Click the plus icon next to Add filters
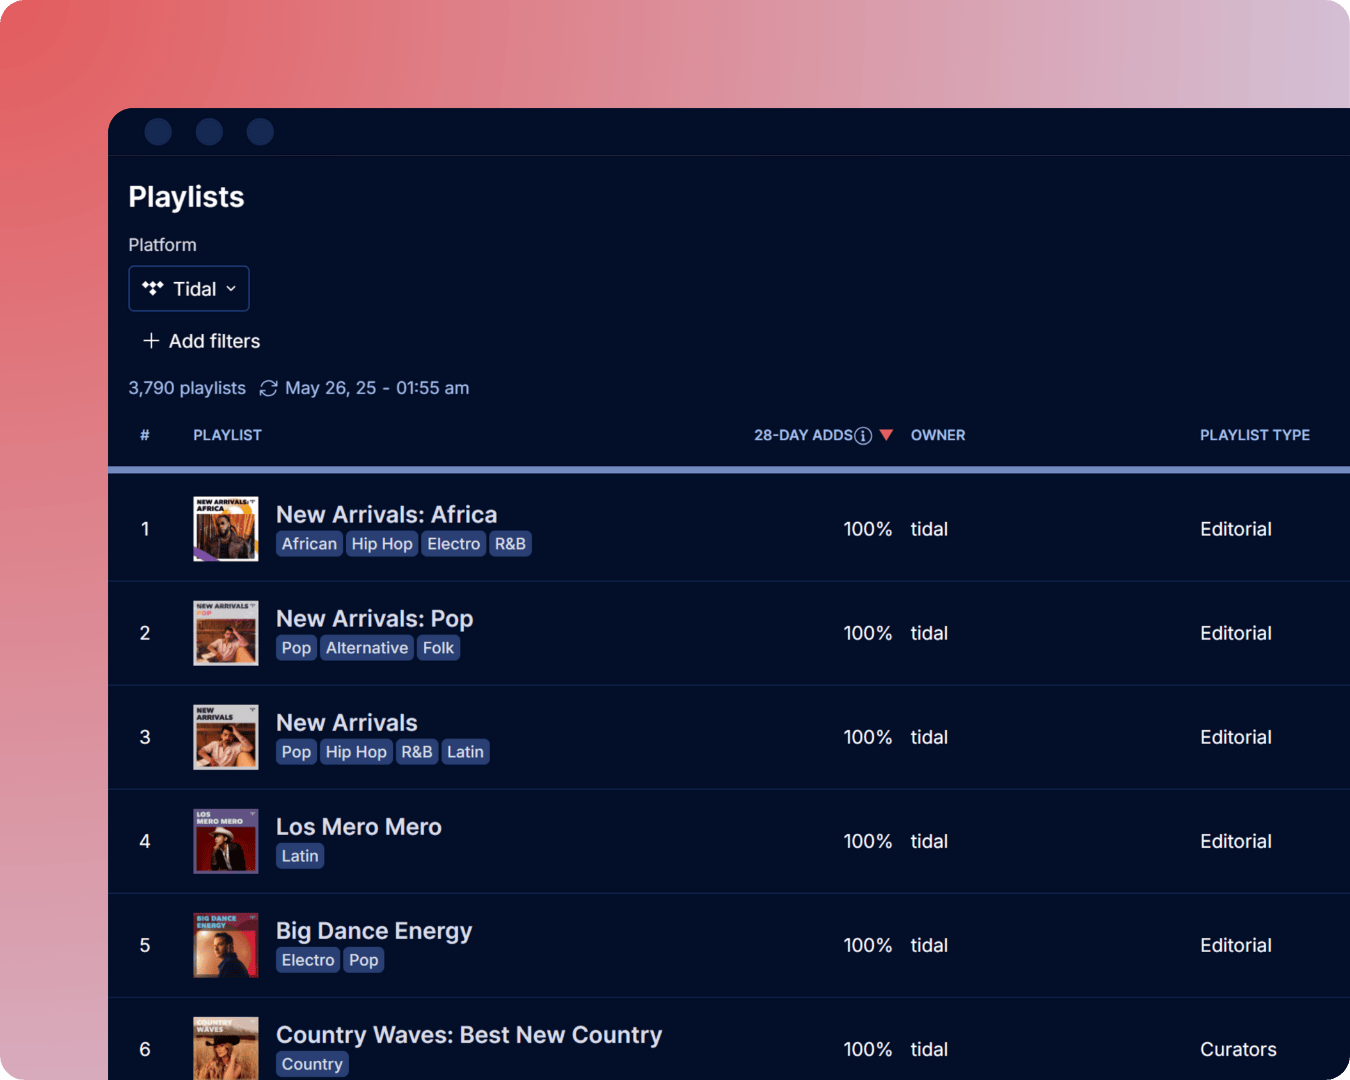 pyautogui.click(x=150, y=341)
